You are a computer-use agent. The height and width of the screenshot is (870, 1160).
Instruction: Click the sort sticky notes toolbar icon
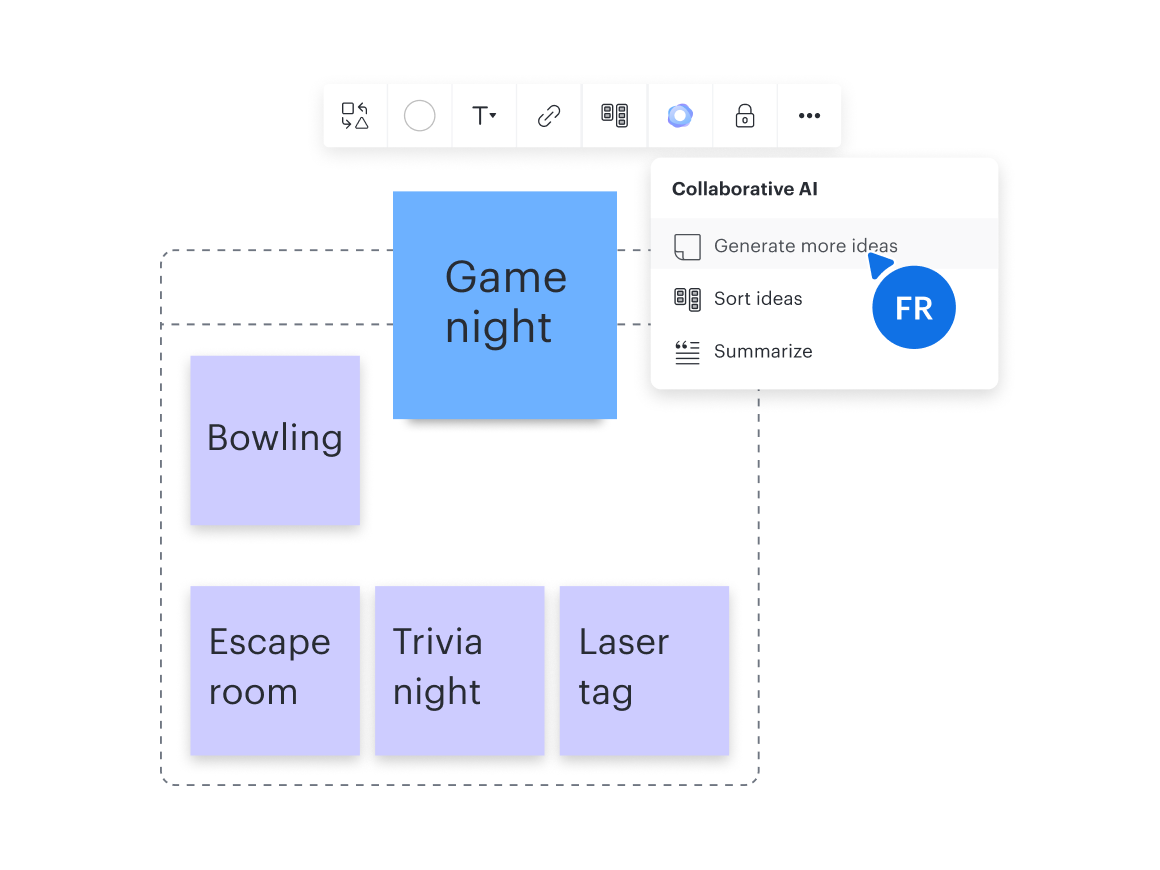click(x=614, y=115)
